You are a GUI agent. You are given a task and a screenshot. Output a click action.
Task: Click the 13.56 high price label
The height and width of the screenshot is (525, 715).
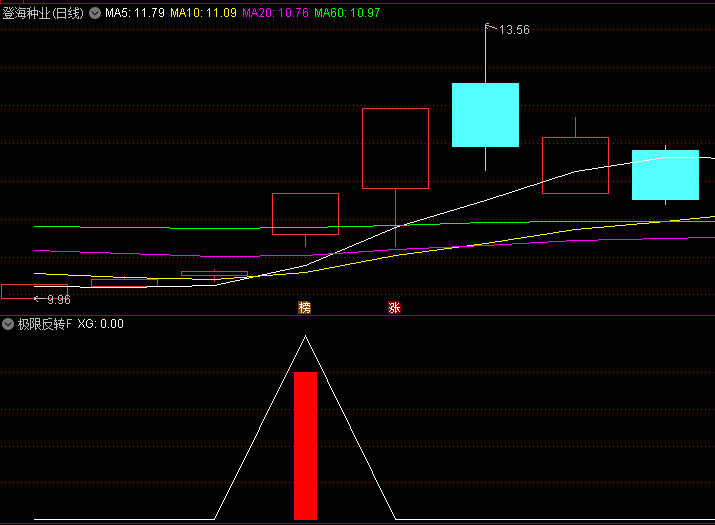514,30
